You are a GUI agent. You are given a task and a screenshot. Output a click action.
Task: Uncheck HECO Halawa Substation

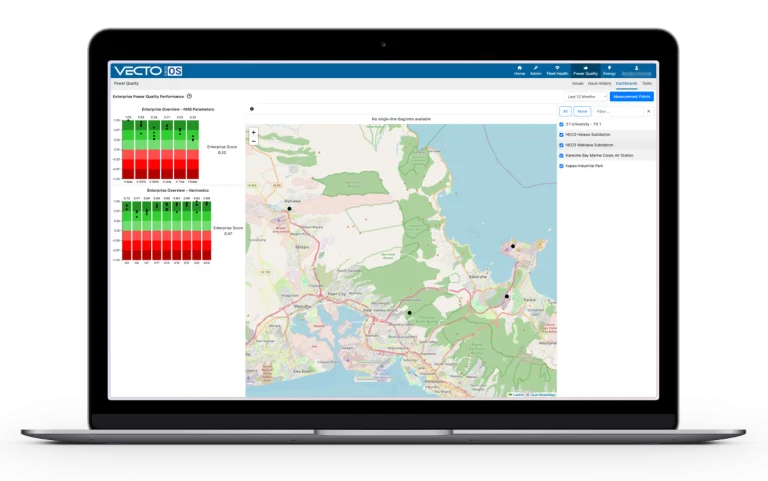[x=561, y=135]
